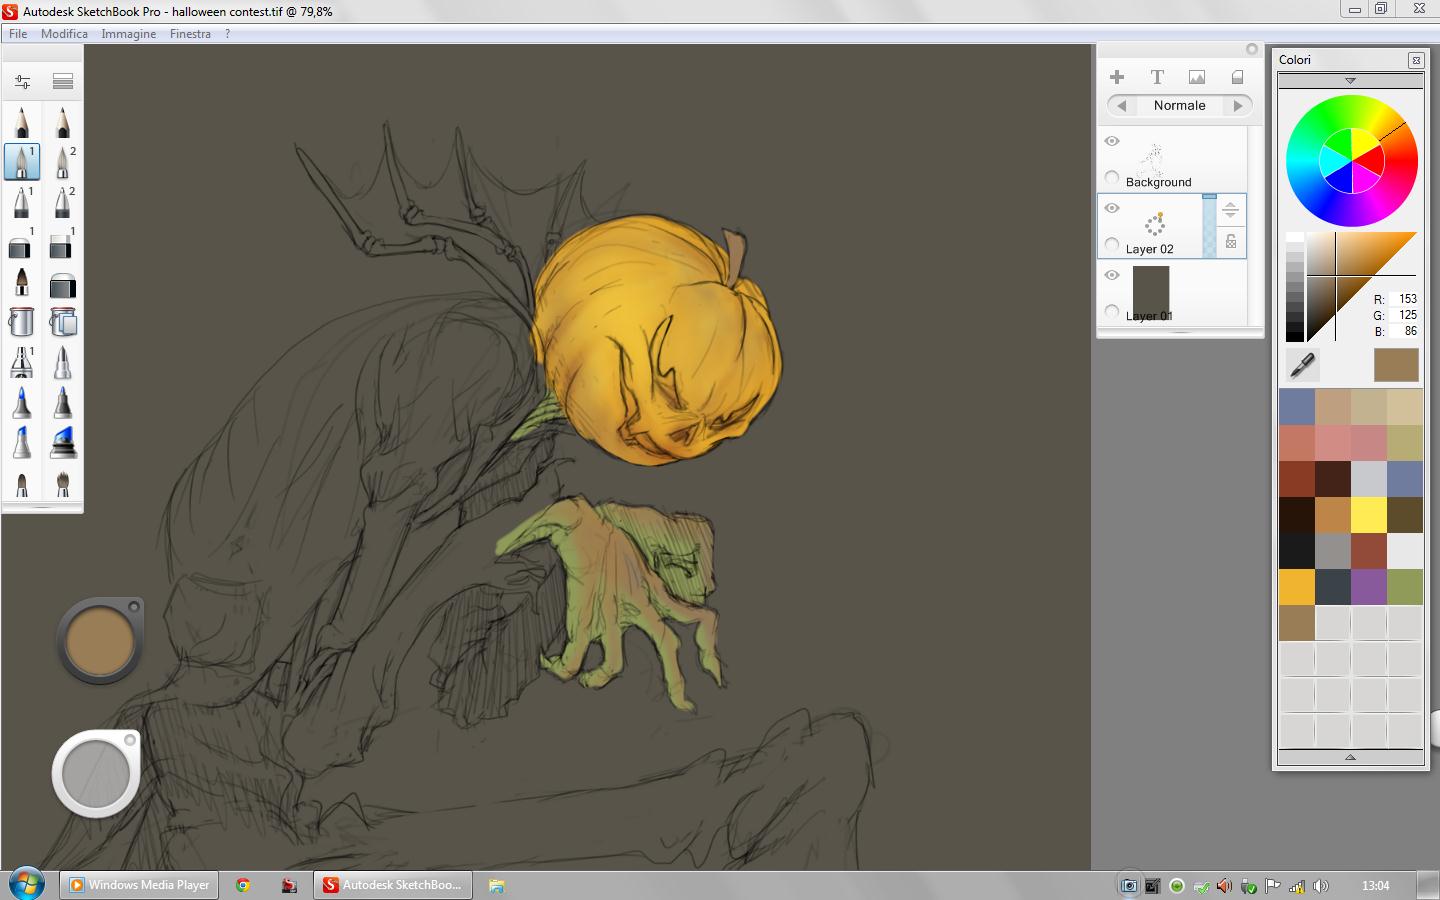This screenshot has height=900, width=1440.
Task: Select the airbrush 1 tool
Action: click(22, 363)
